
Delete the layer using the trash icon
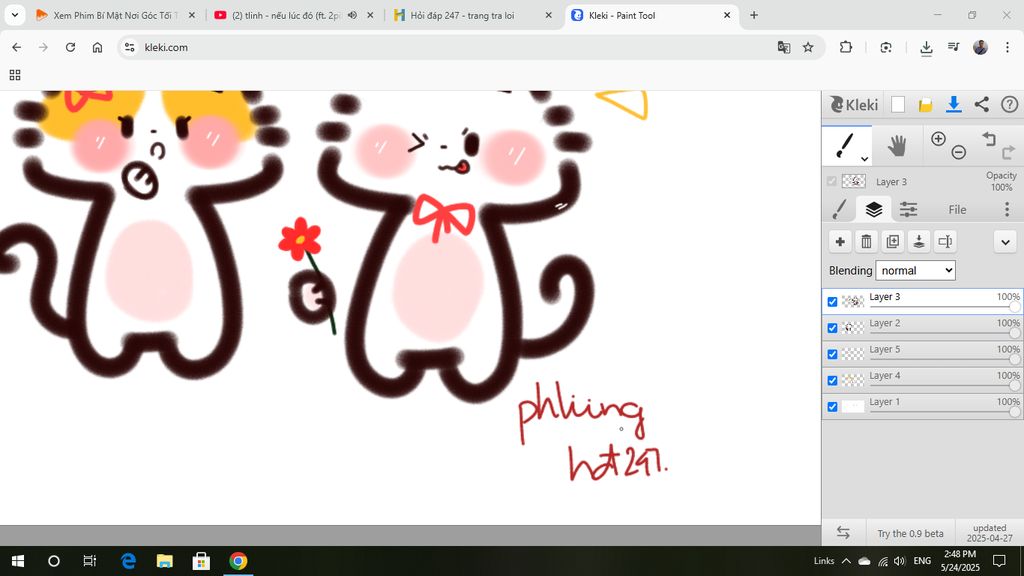point(866,241)
